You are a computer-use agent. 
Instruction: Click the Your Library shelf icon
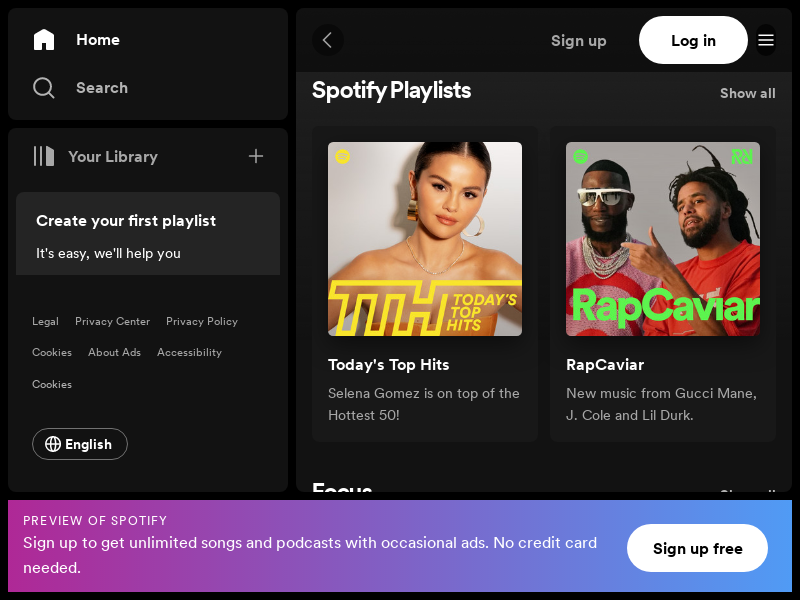click(44, 156)
